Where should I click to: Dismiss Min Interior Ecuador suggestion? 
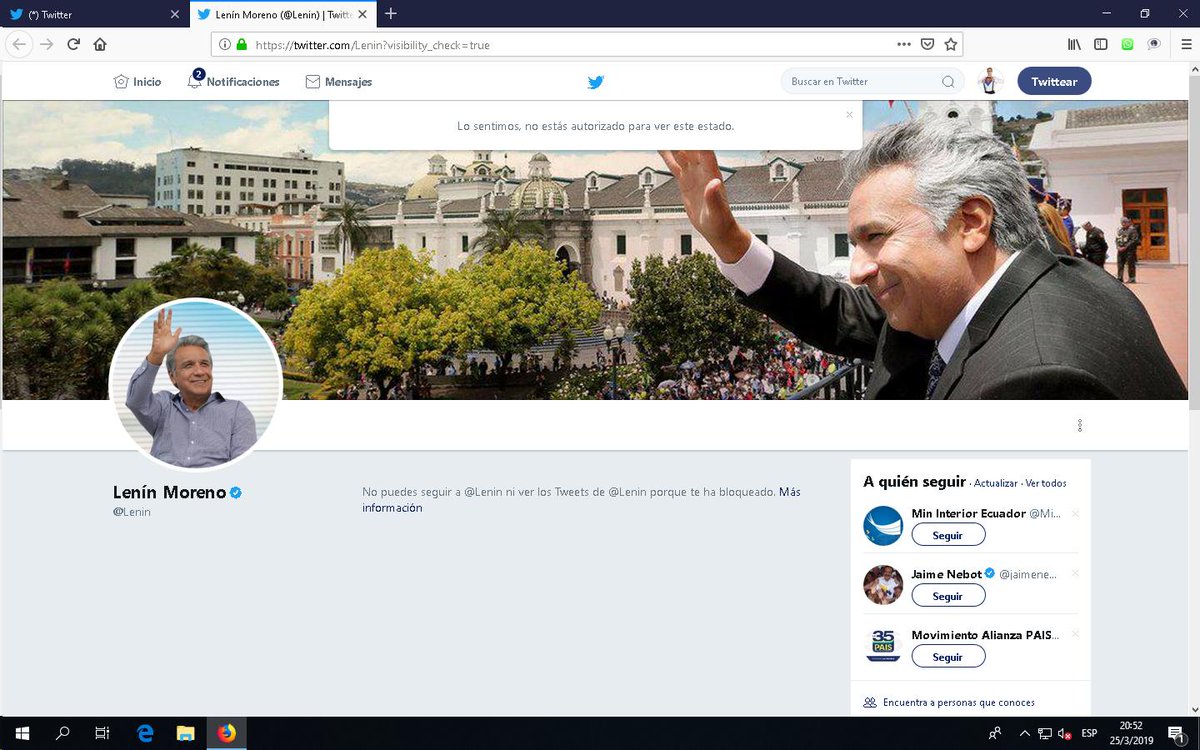pyautogui.click(x=1075, y=514)
